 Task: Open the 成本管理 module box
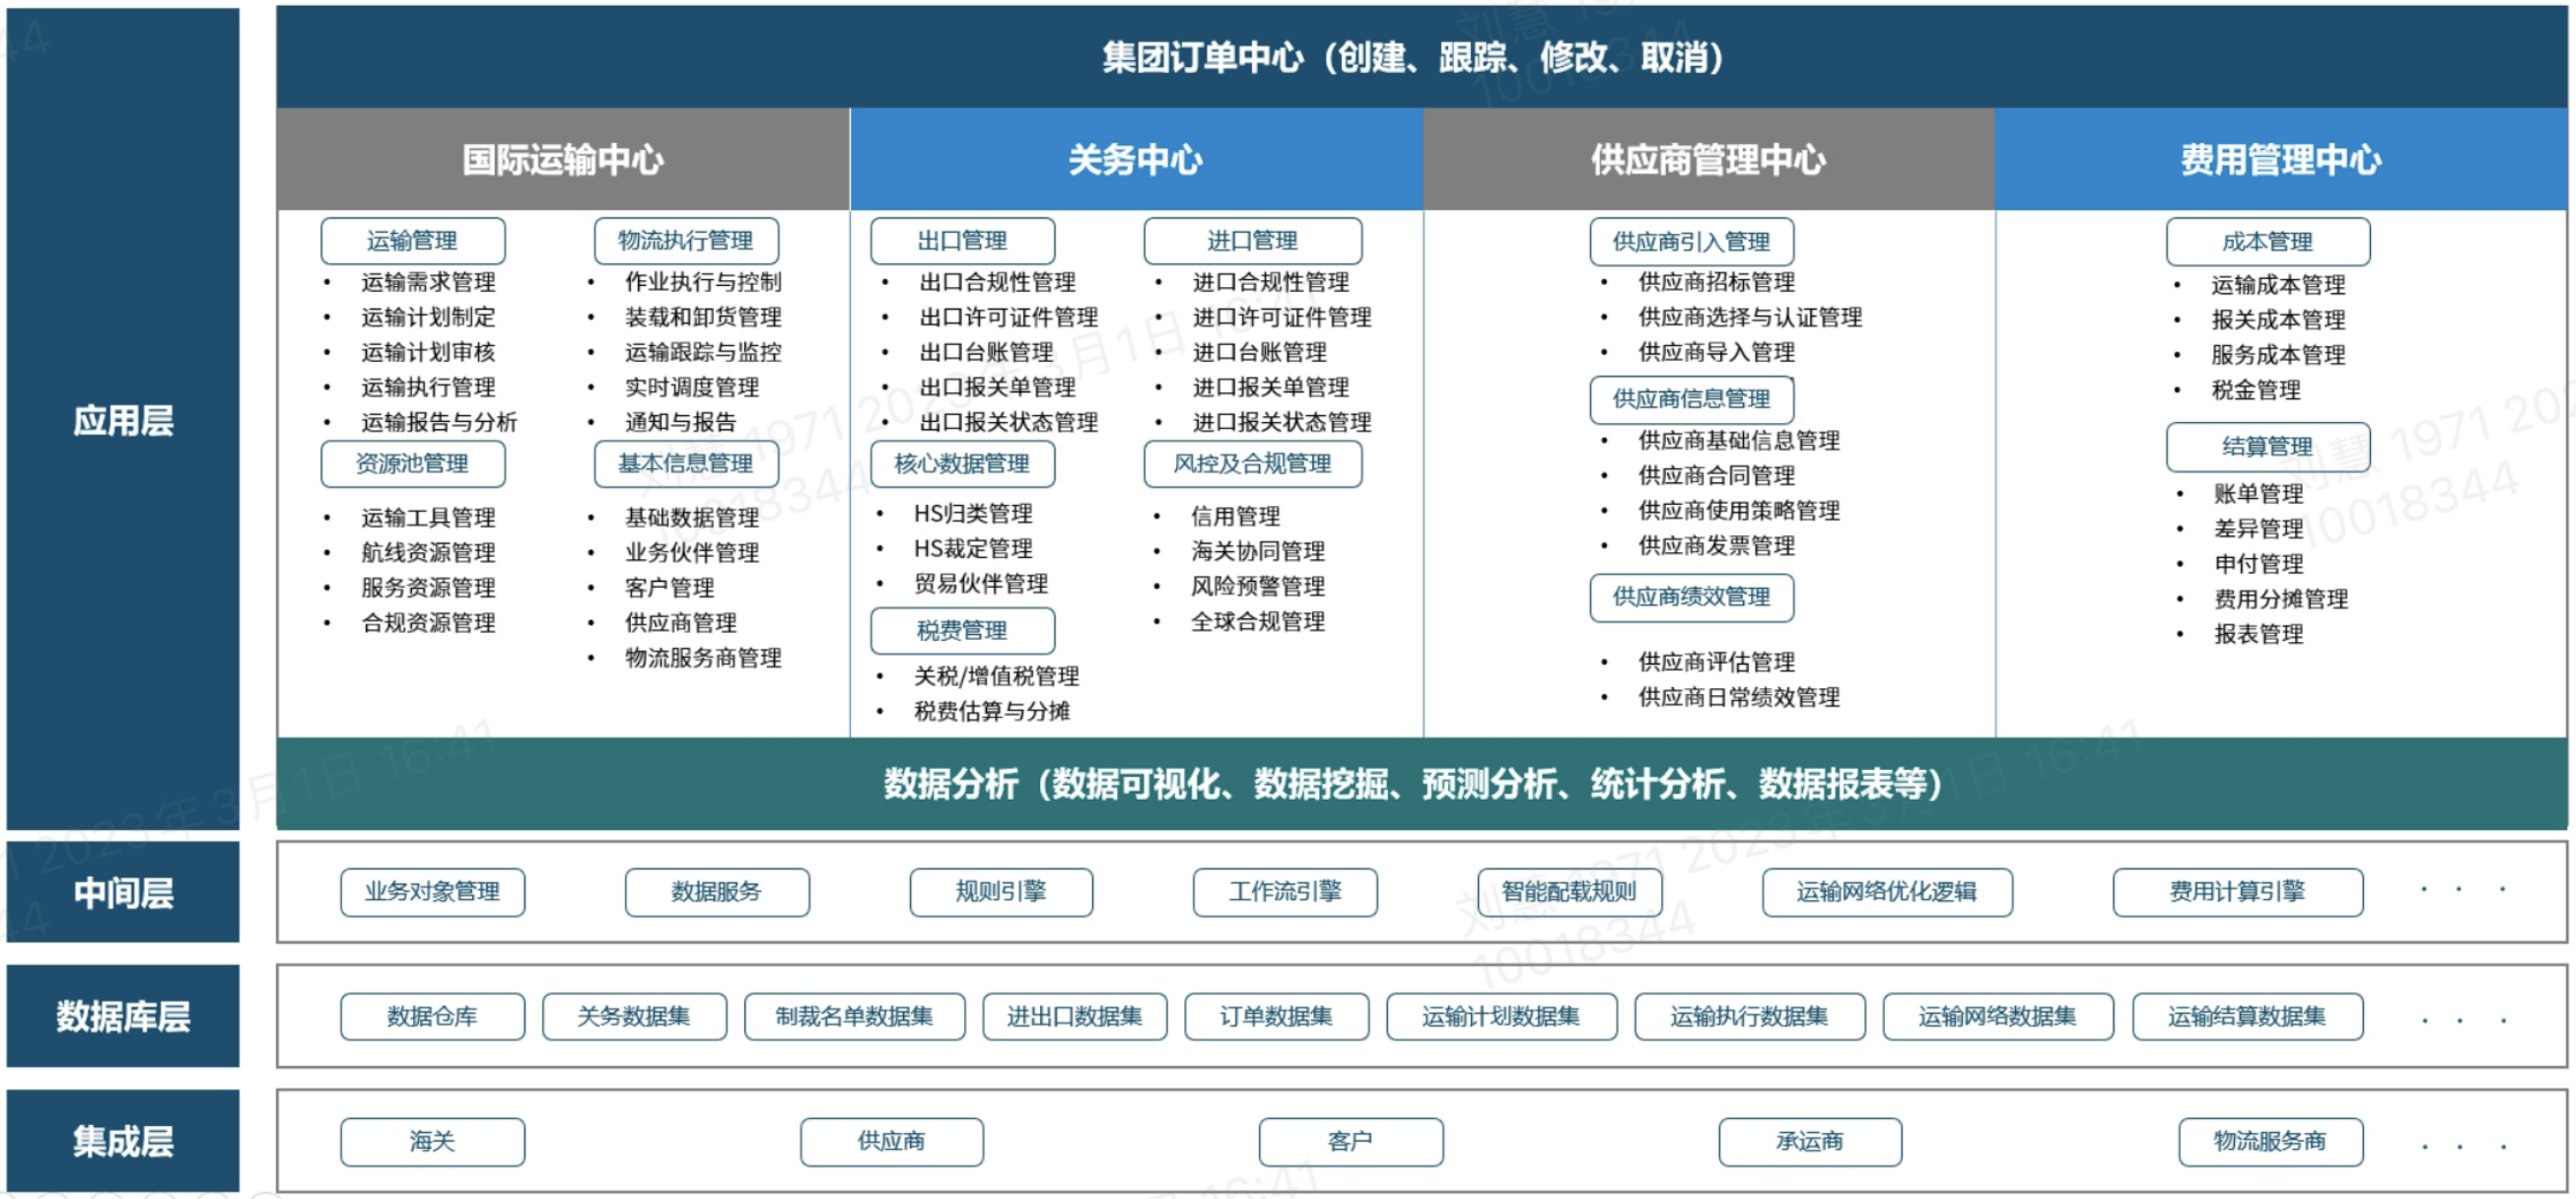(x=2268, y=242)
